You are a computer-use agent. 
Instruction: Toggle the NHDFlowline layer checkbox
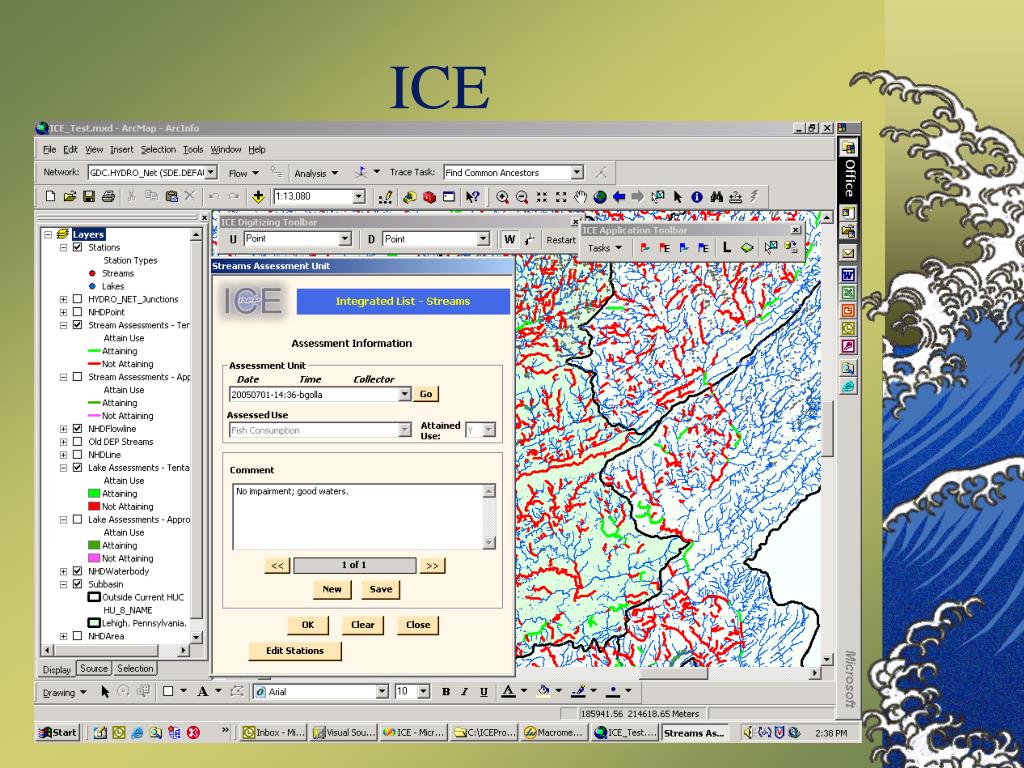click(x=77, y=429)
